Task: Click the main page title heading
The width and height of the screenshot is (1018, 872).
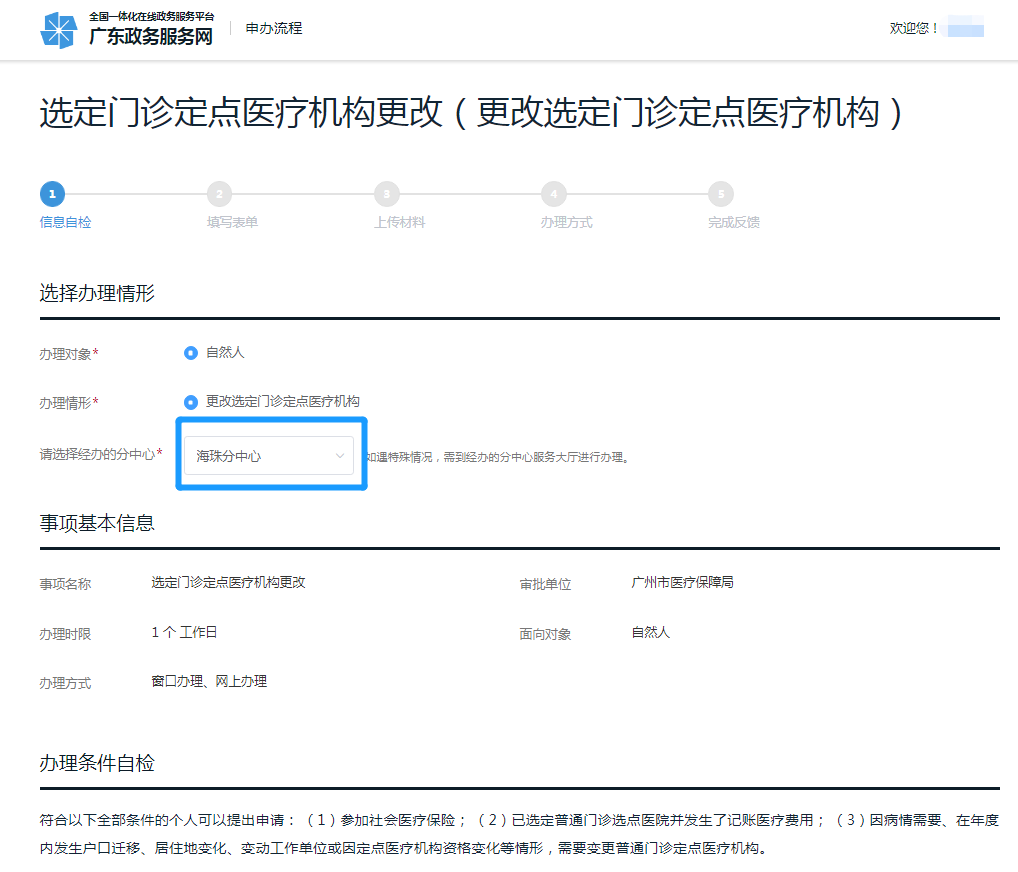Action: [471, 112]
